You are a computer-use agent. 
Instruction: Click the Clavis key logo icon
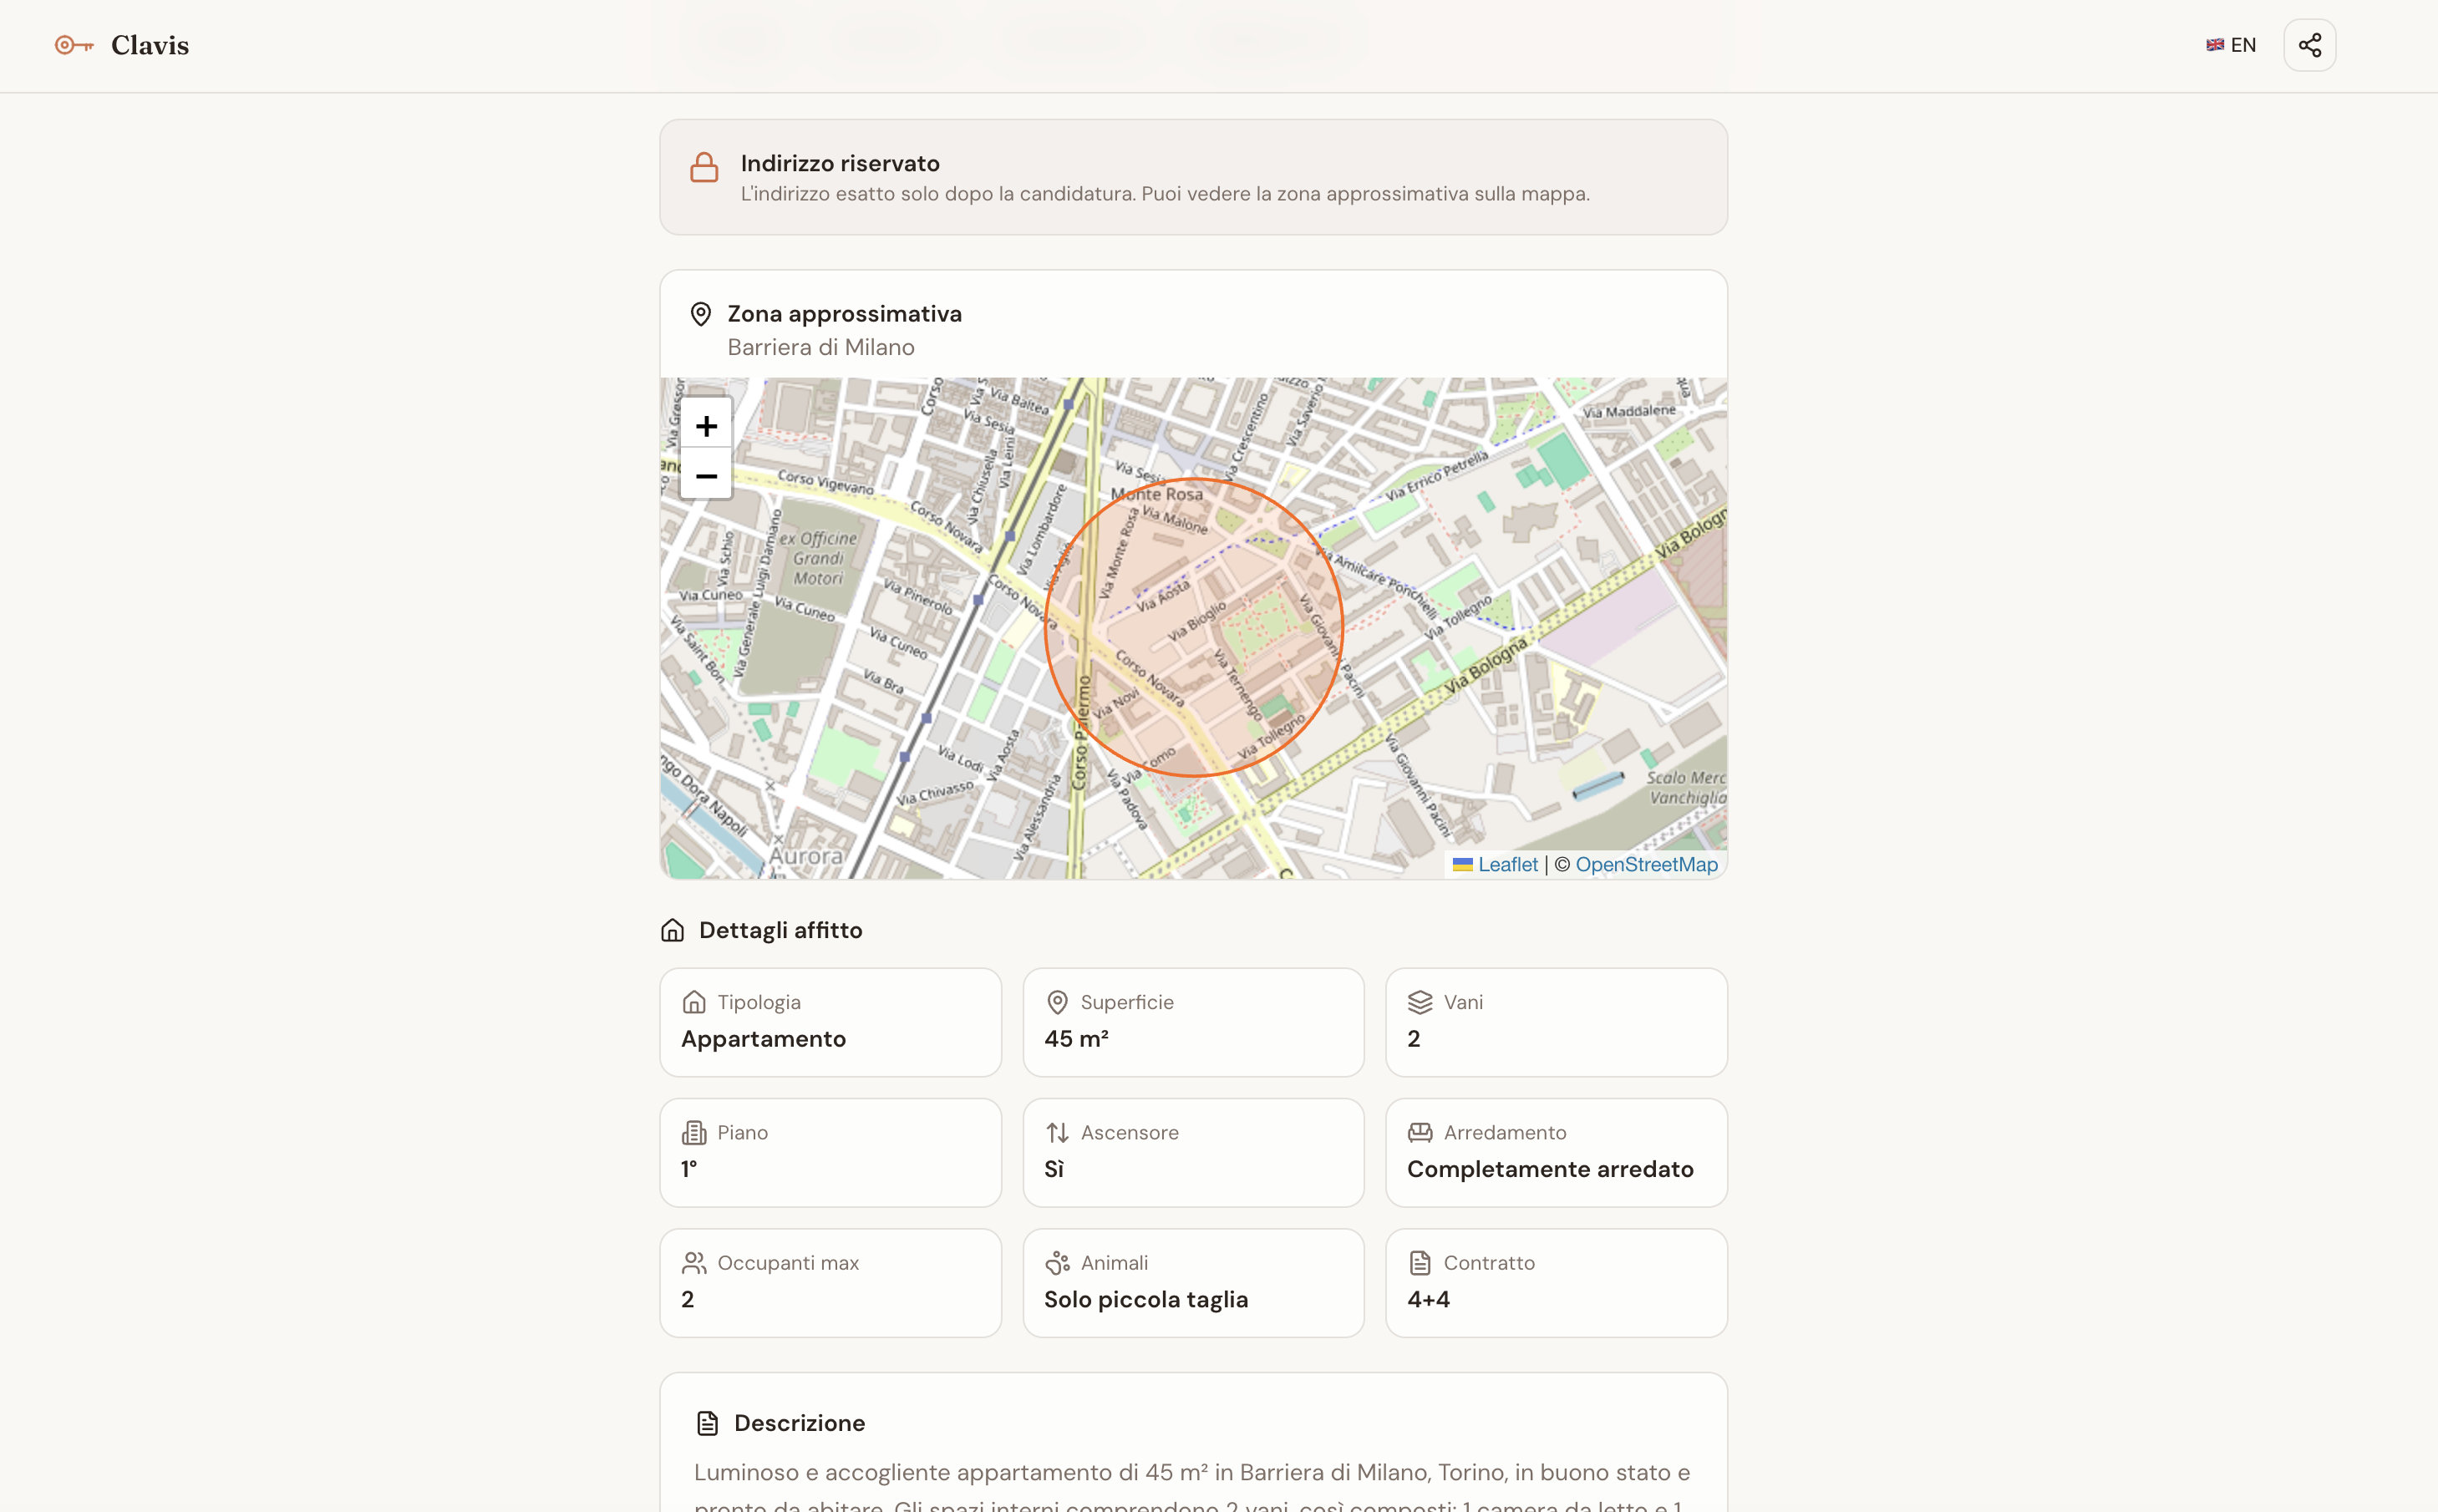[x=74, y=45]
